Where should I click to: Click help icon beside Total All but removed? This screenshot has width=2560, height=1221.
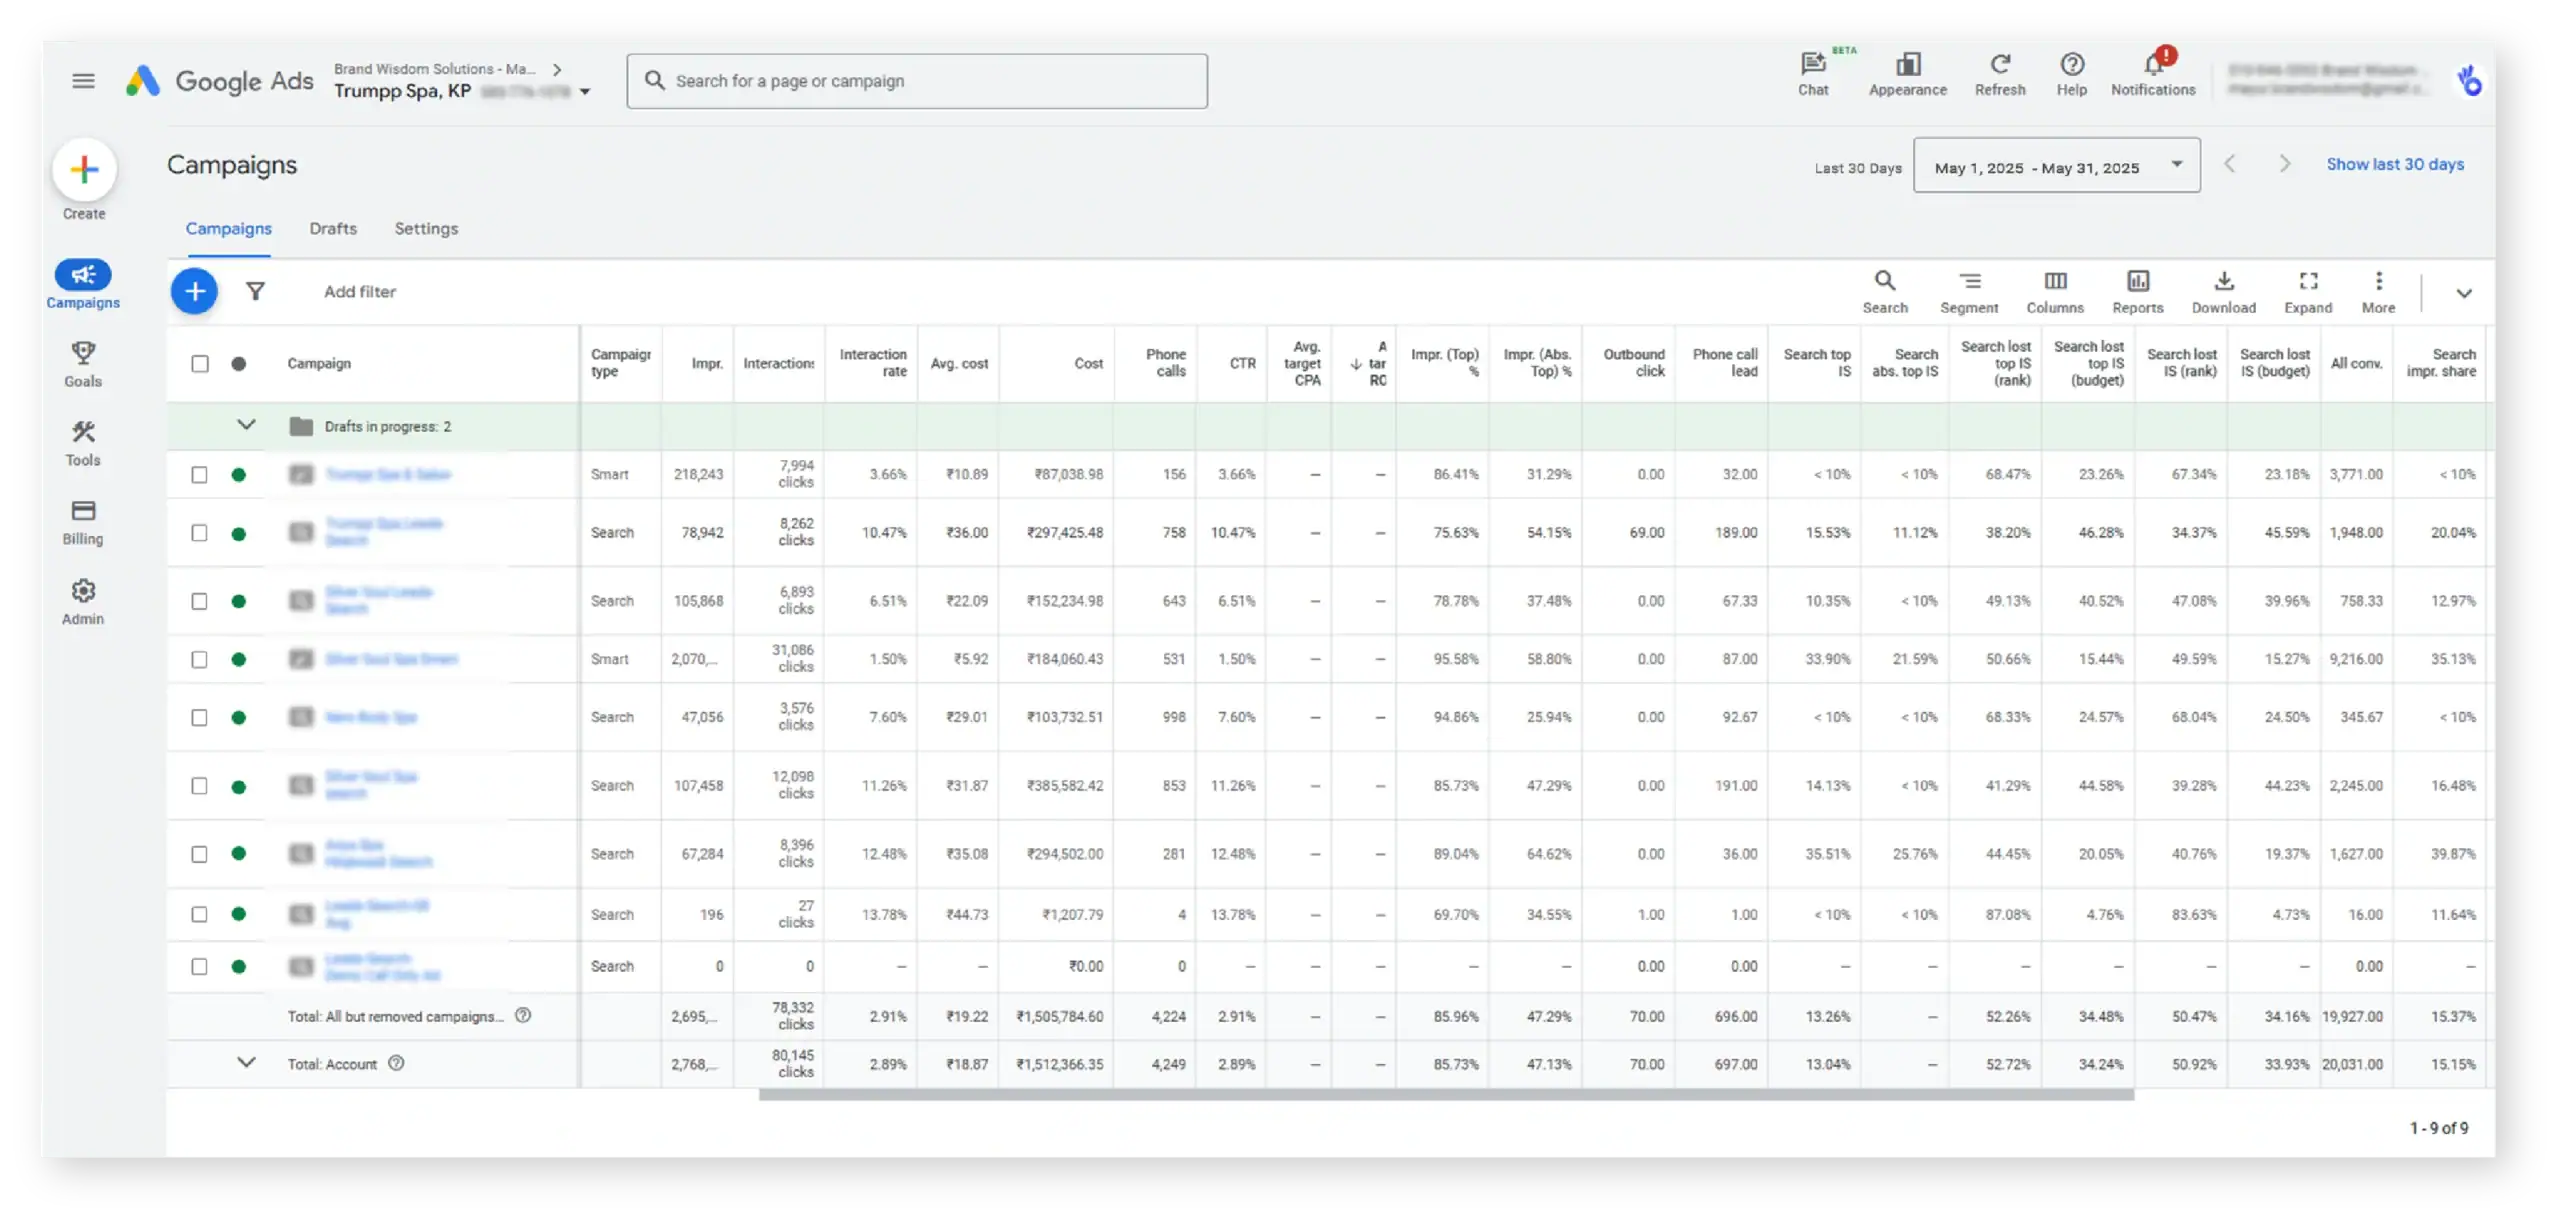523,1015
